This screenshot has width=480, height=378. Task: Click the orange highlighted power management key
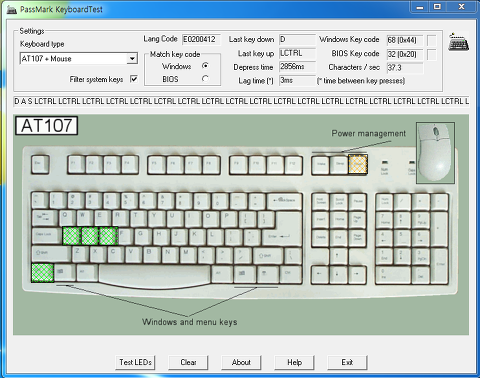tap(358, 165)
